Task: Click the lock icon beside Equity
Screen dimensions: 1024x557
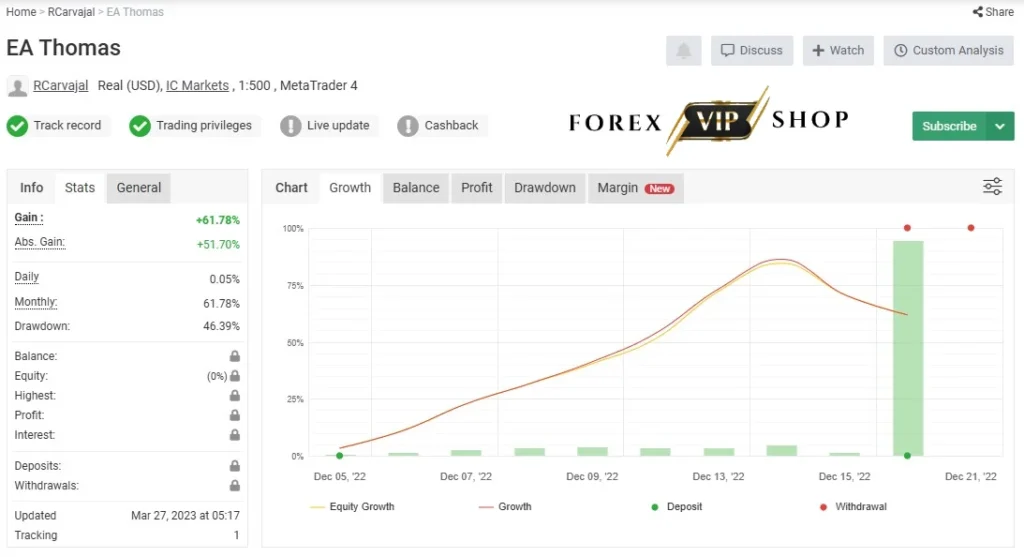Action: pyautogui.click(x=234, y=375)
